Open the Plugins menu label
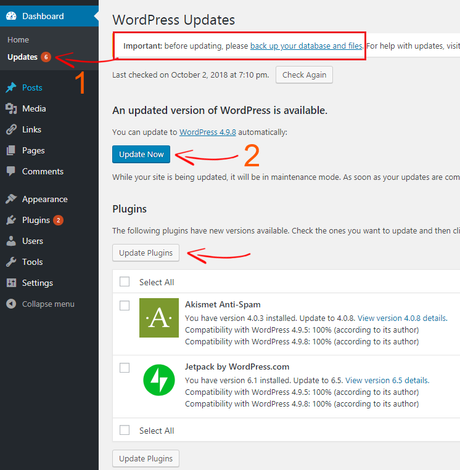The image size is (460, 470). pos(36,220)
